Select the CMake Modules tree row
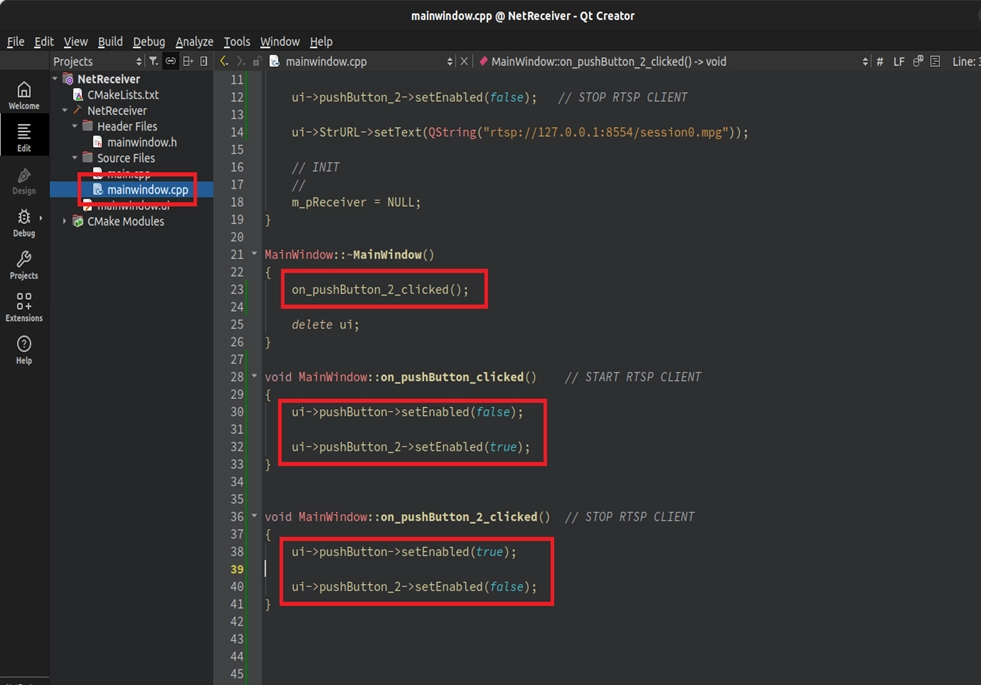 click(125, 221)
